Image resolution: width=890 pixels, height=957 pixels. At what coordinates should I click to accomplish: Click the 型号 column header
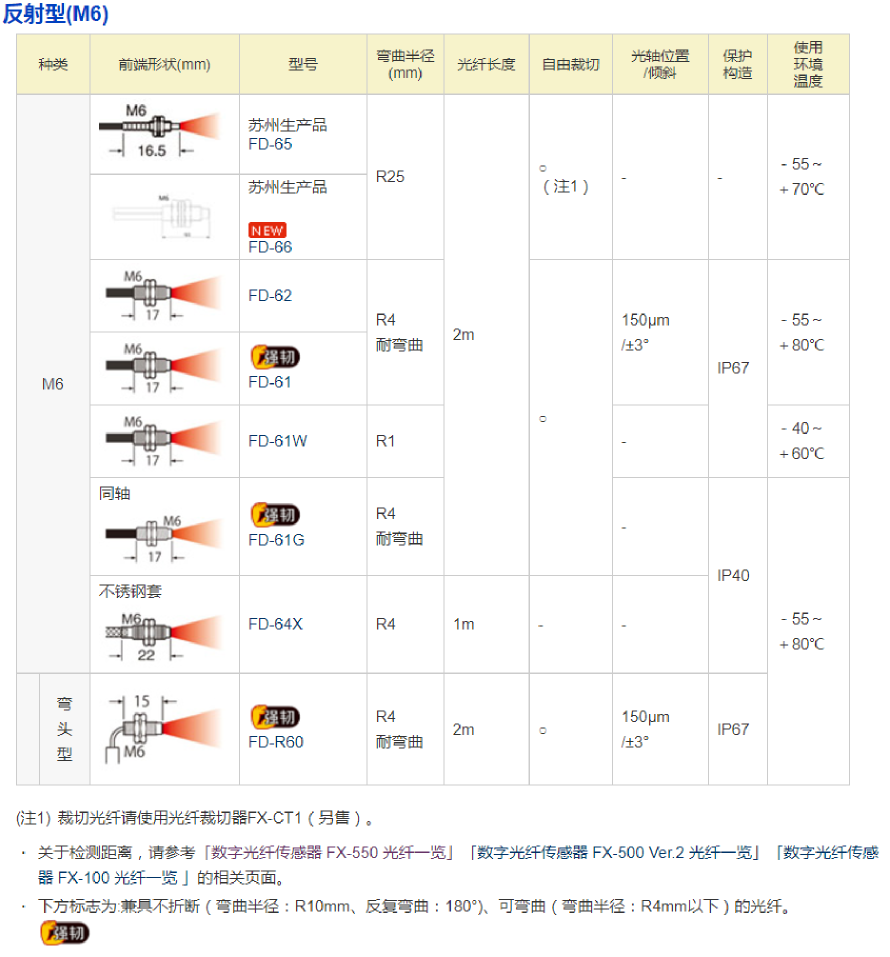tap(303, 64)
